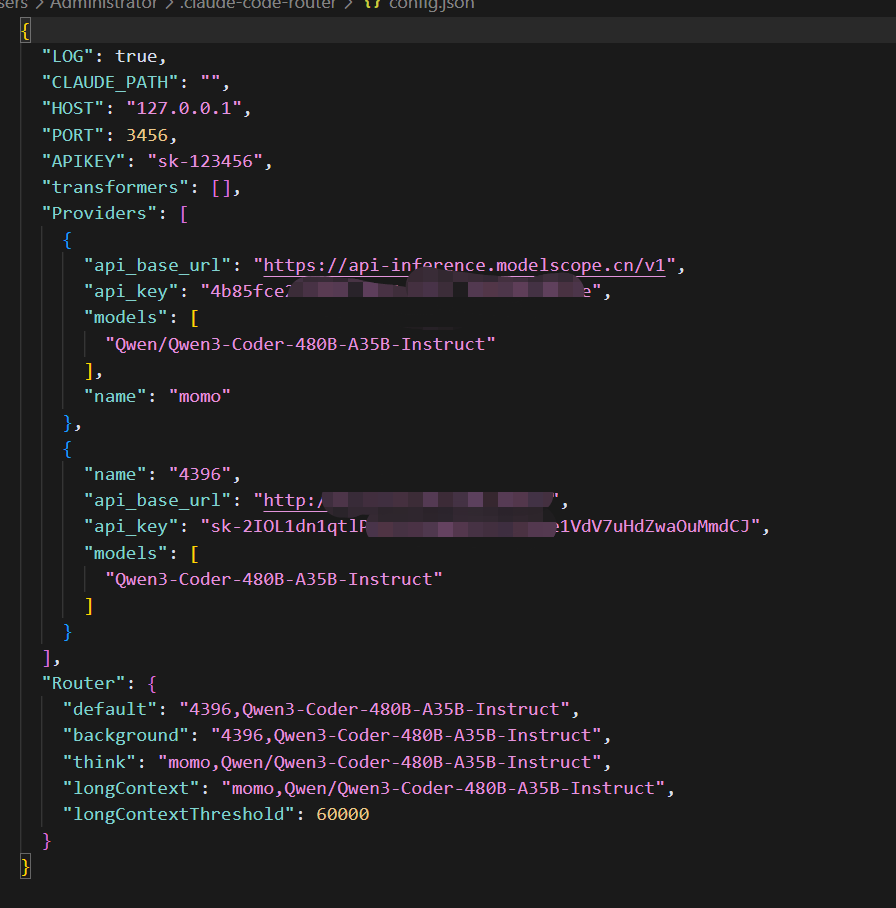
Task: Click the final closing root brace
Action: click(x=25, y=867)
